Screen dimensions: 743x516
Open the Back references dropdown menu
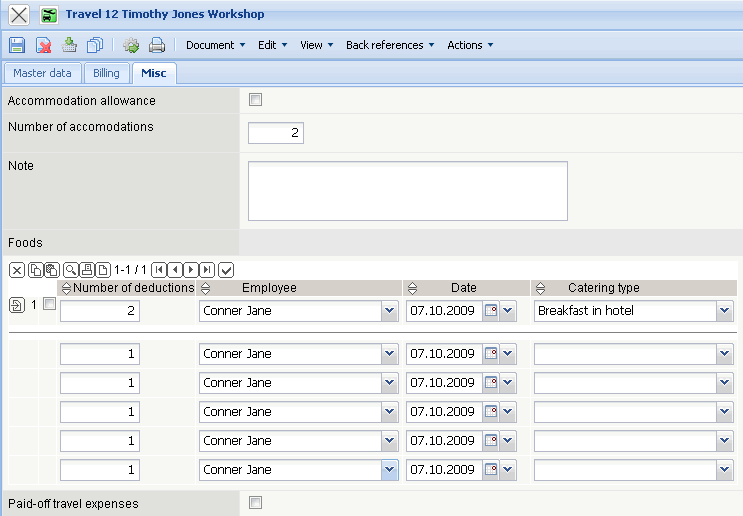390,45
